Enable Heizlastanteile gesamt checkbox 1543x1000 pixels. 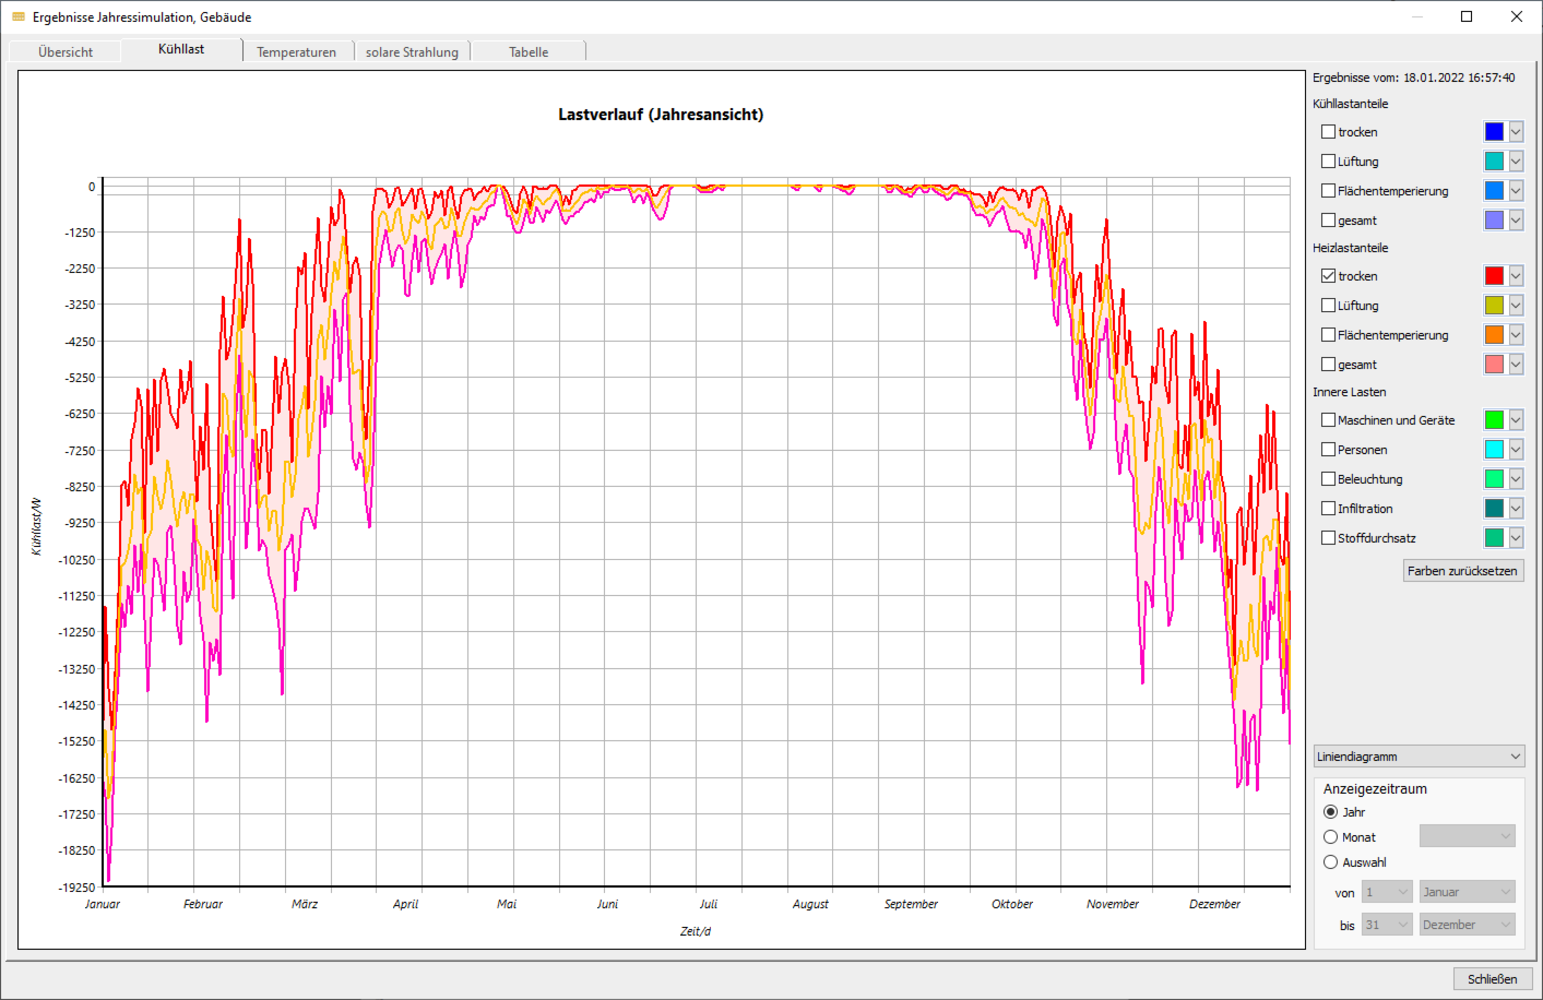tap(1328, 364)
